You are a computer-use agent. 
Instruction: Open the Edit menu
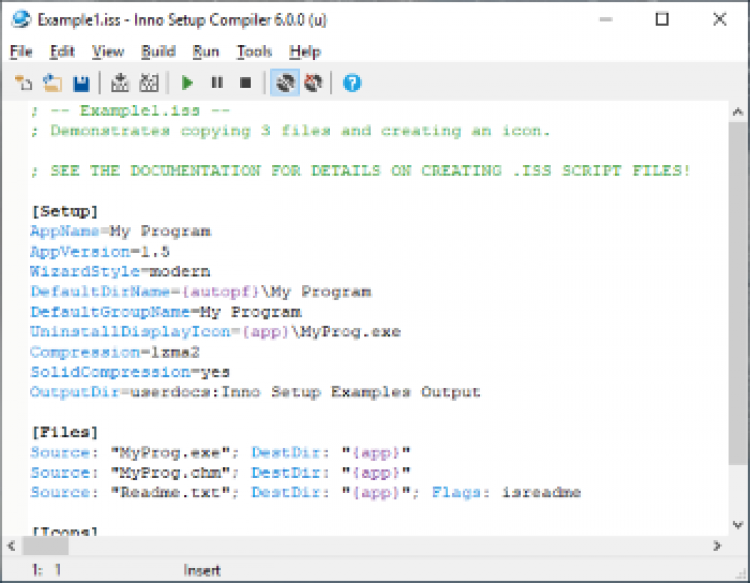[62, 51]
